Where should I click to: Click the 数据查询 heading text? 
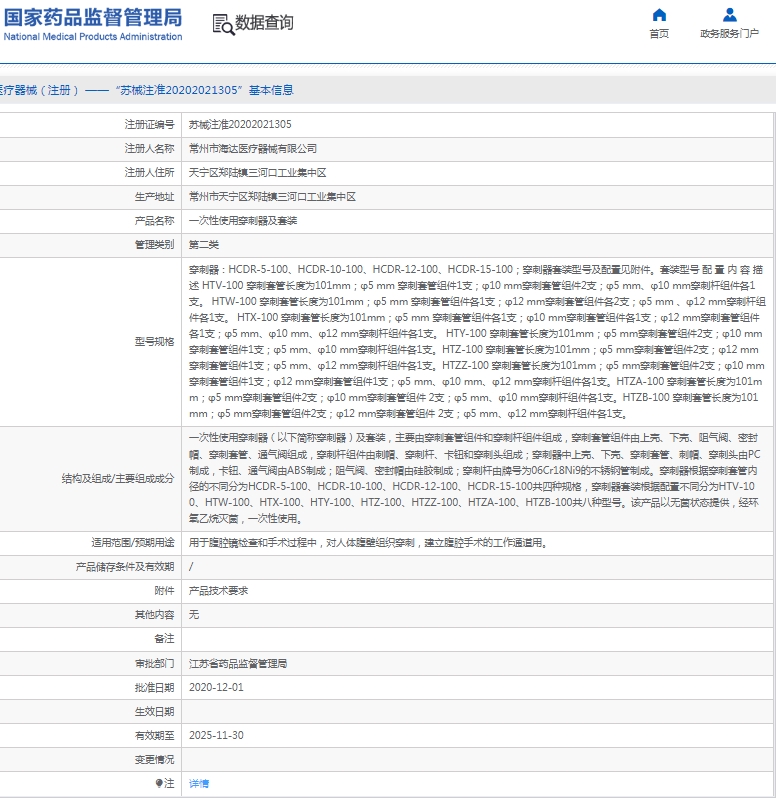tap(264, 23)
